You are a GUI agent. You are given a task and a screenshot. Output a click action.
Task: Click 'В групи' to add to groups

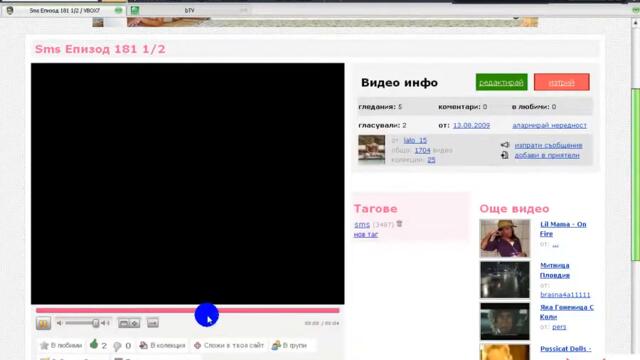289,345
